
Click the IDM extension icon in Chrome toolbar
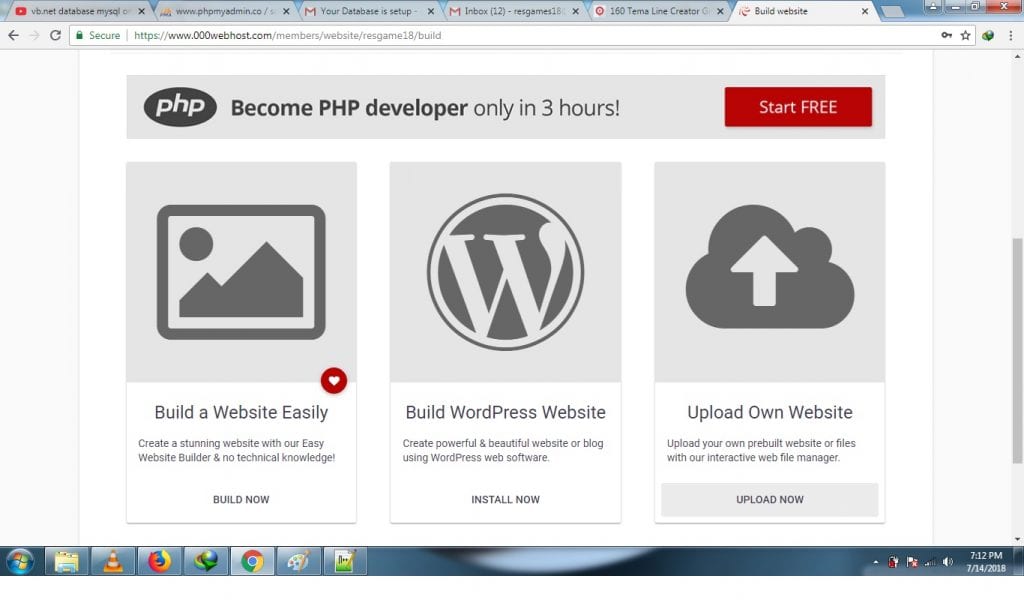click(x=988, y=35)
